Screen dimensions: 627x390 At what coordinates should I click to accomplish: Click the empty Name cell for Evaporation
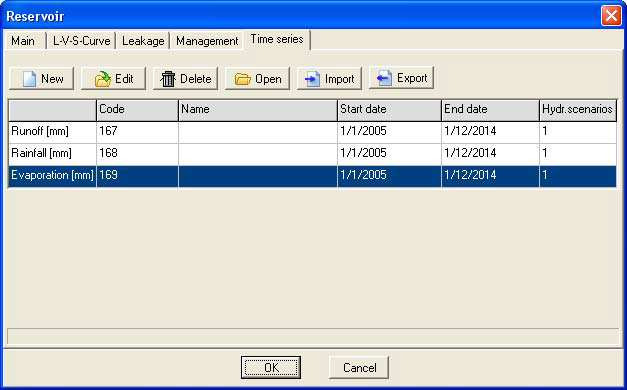pos(258,176)
